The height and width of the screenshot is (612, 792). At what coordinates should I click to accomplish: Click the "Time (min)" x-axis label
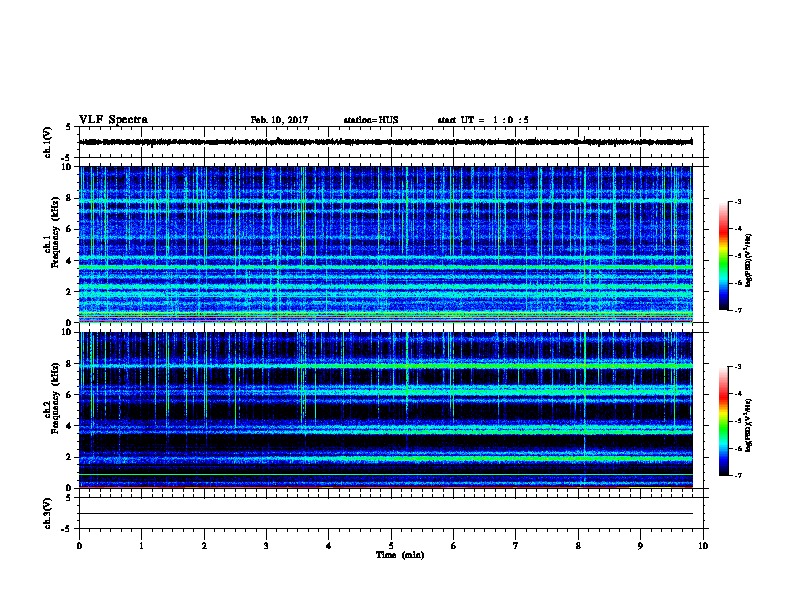(400, 555)
